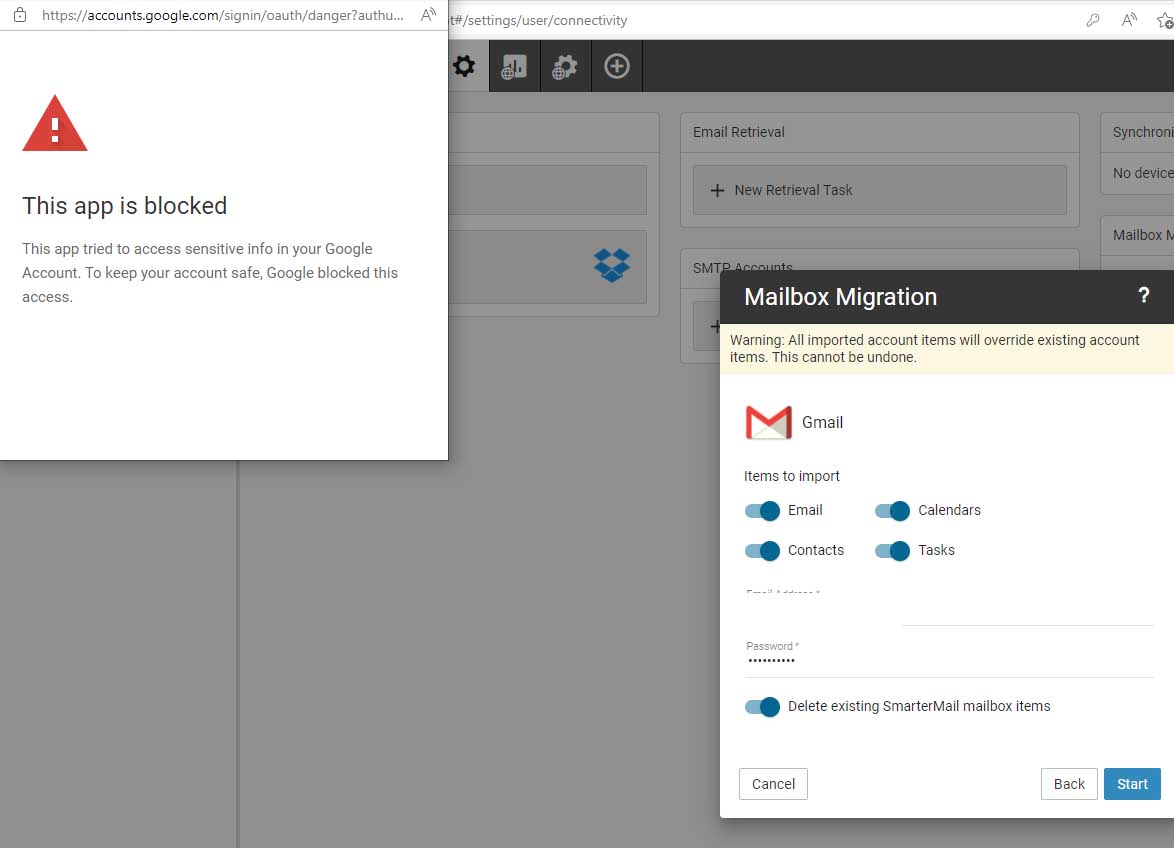Click the add-to-favorites star icon

[1164, 20]
